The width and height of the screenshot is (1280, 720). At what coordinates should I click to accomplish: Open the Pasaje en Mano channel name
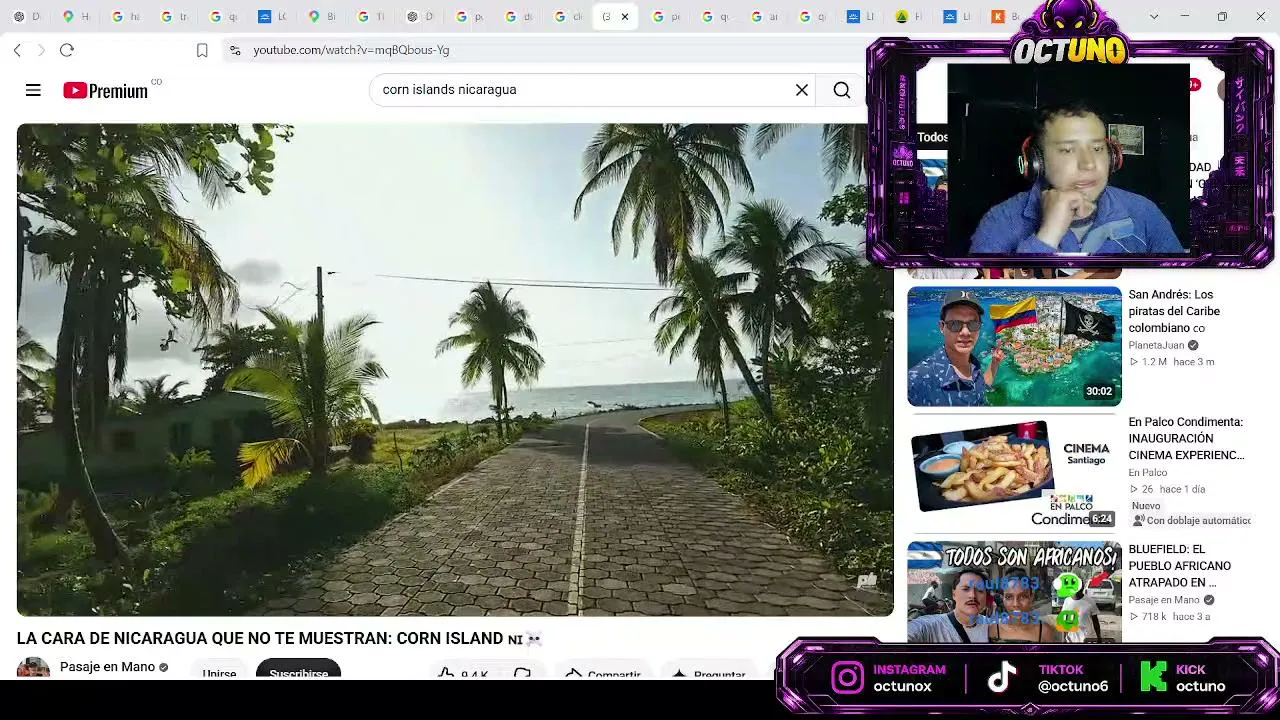tap(107, 667)
